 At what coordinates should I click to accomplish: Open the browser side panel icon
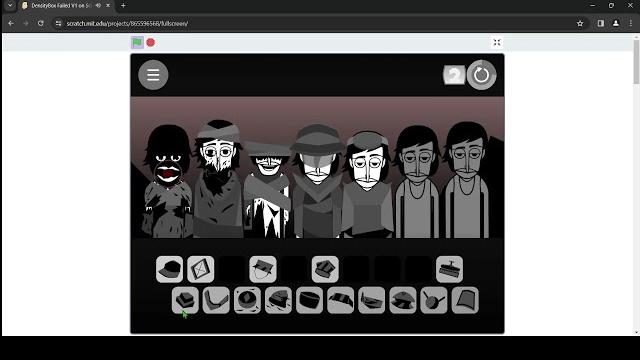(x=601, y=24)
